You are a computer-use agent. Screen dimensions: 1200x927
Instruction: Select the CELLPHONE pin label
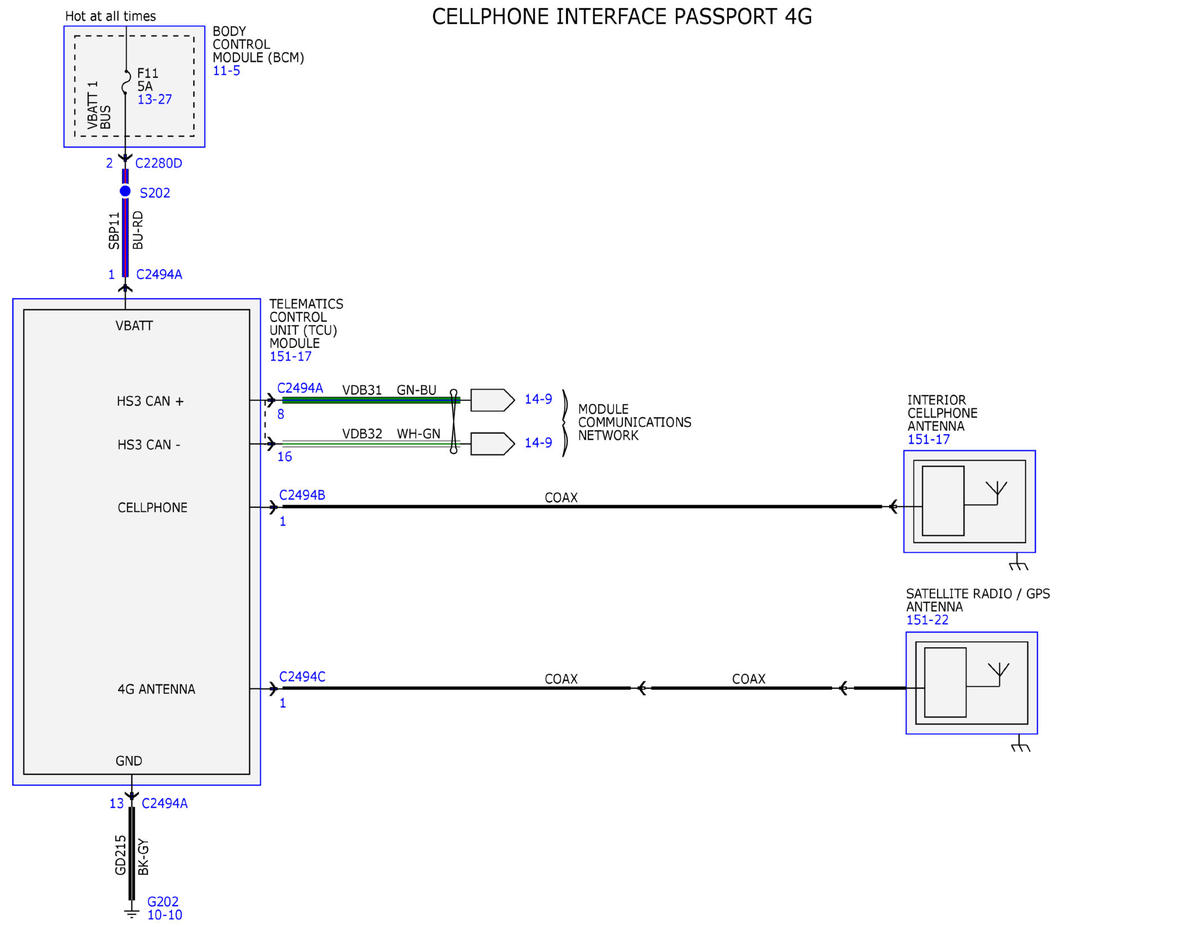point(152,508)
